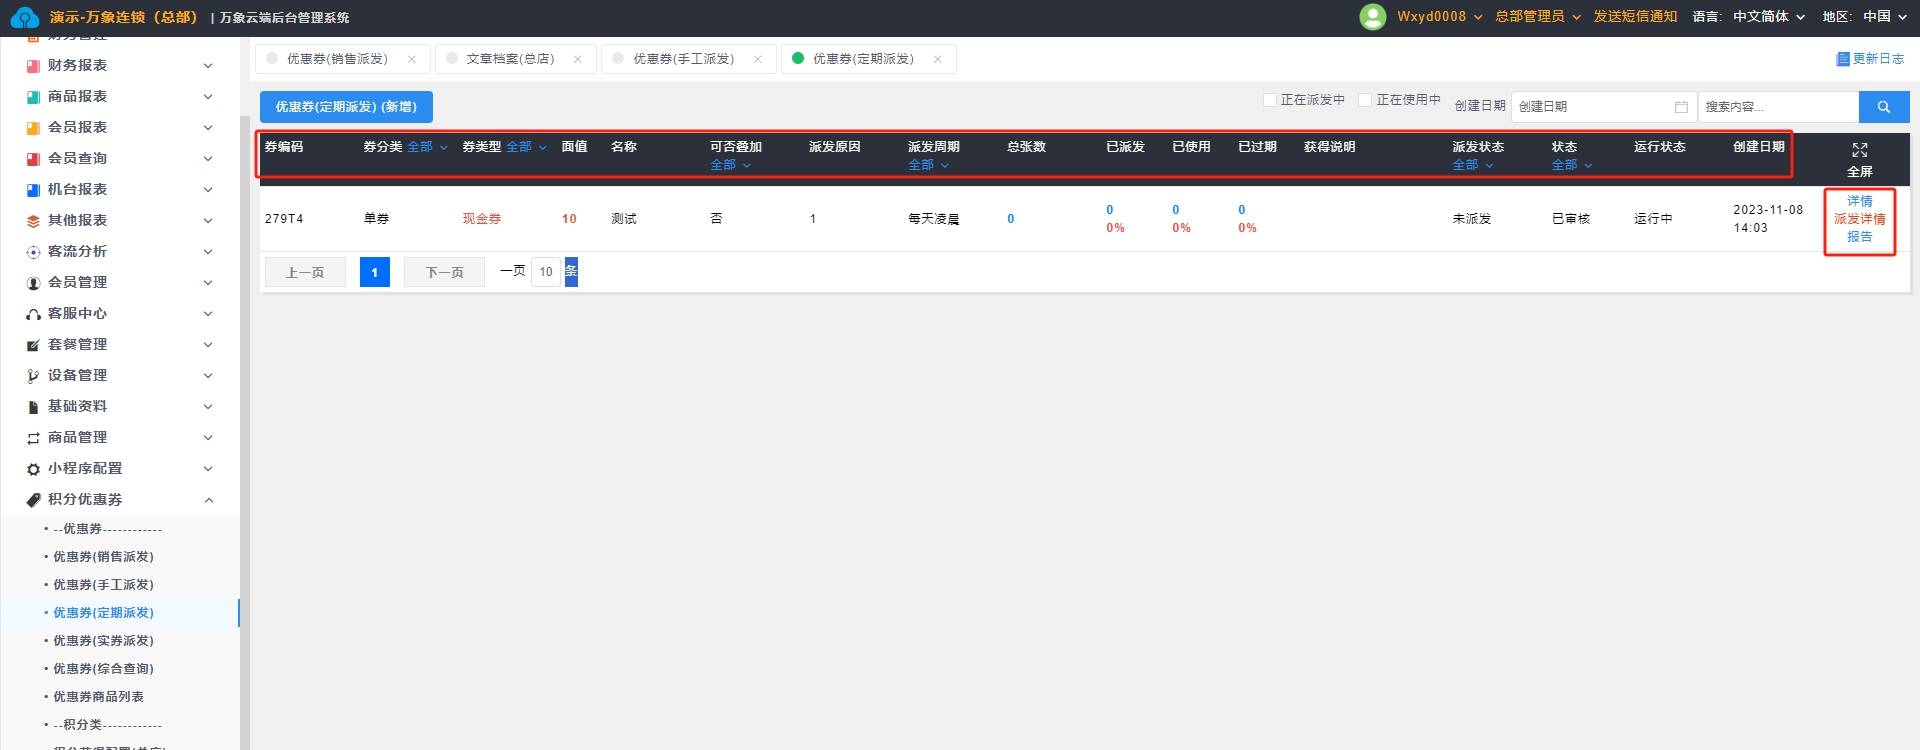Click the 上一页 pagination button
The image size is (1920, 750).
point(305,272)
